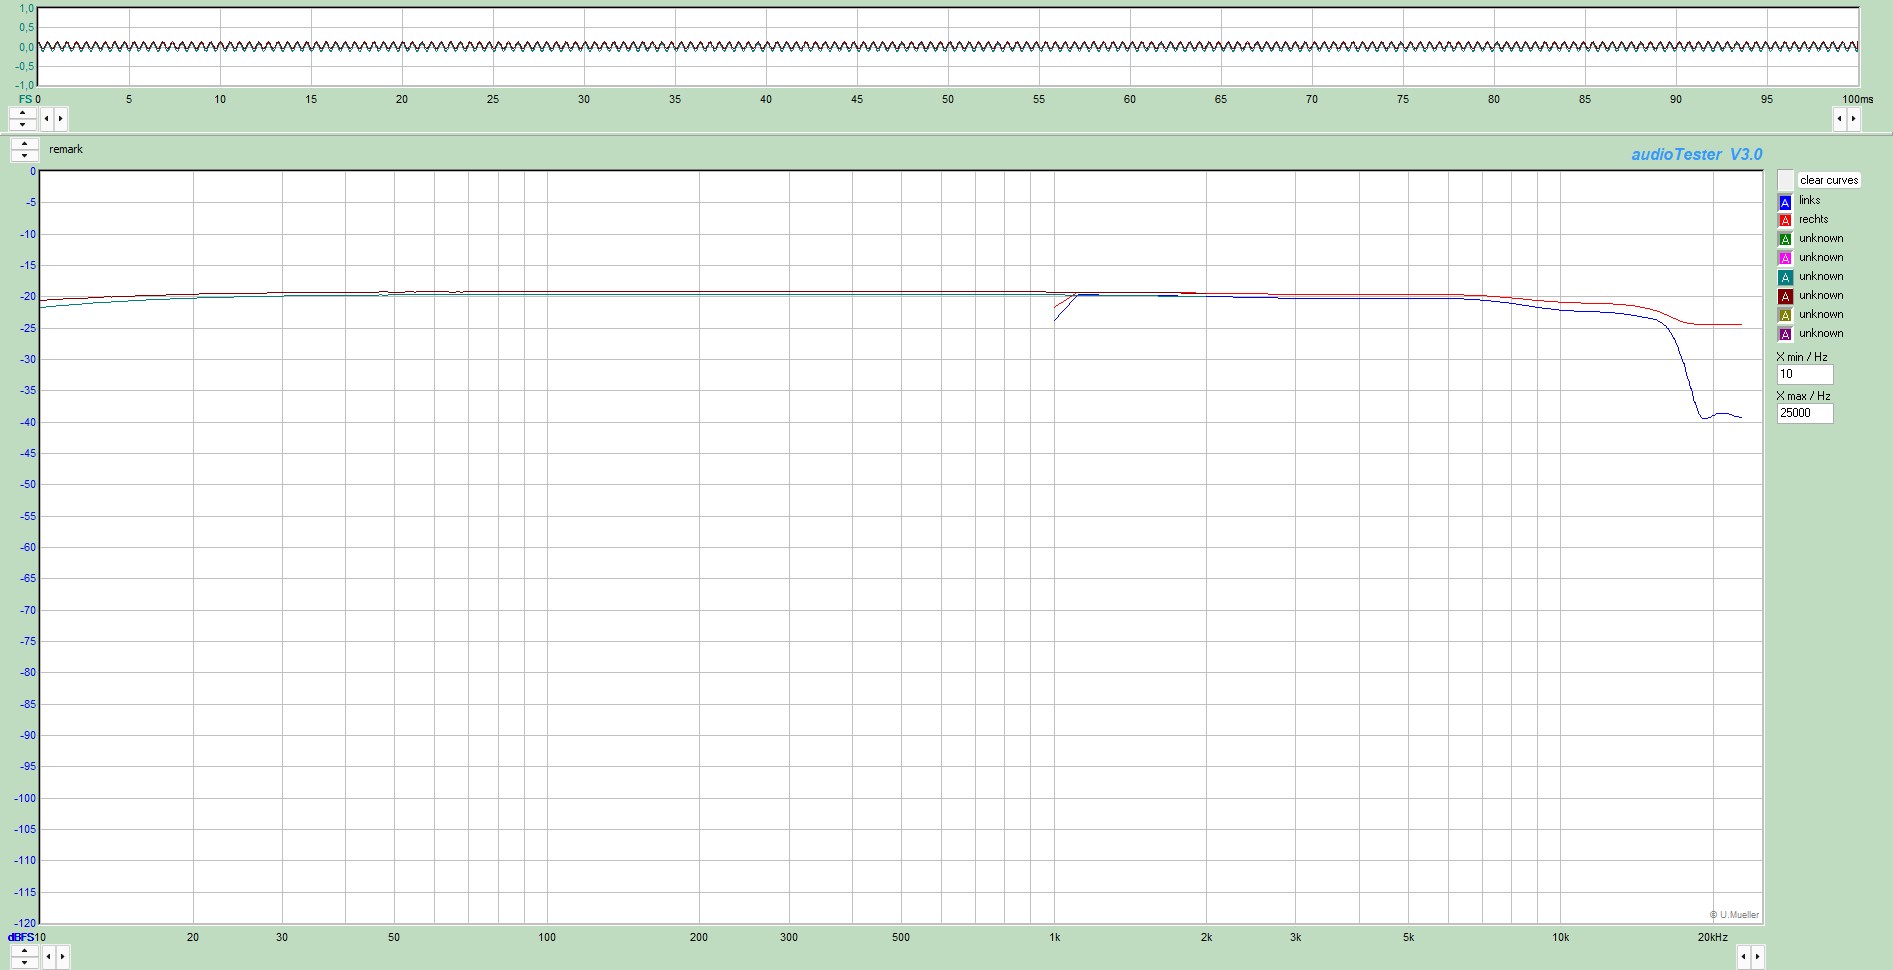Toggle the red 'rechts' curve button
1893x970 pixels.
click(1785, 220)
